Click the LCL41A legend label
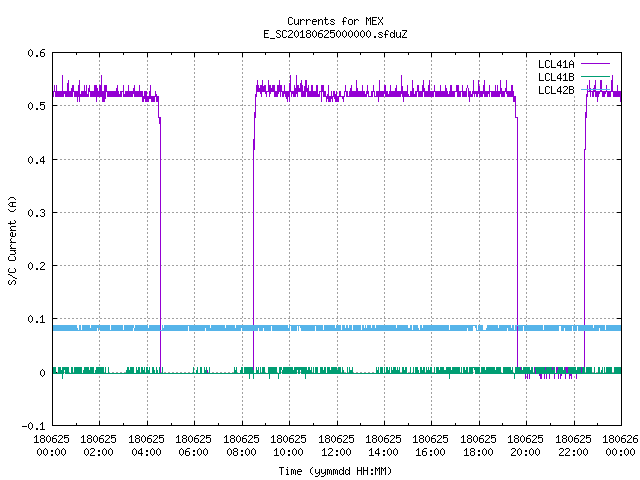640x480 pixels. [x=556, y=64]
